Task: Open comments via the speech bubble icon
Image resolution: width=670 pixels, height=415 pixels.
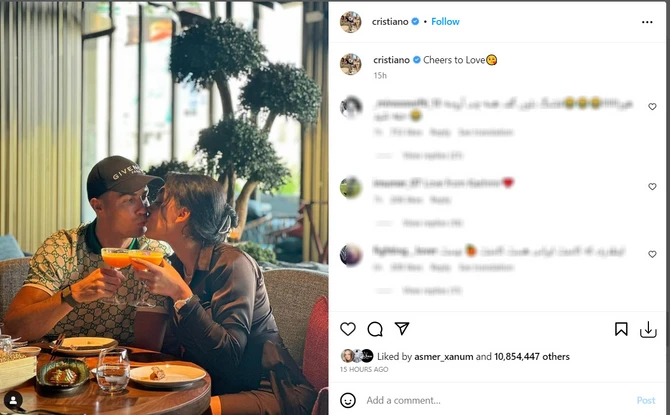Action: pos(375,329)
